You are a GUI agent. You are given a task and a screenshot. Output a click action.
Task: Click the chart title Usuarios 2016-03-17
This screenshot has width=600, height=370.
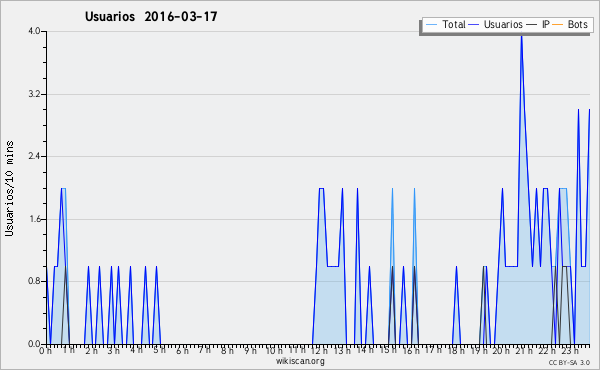pos(151,16)
